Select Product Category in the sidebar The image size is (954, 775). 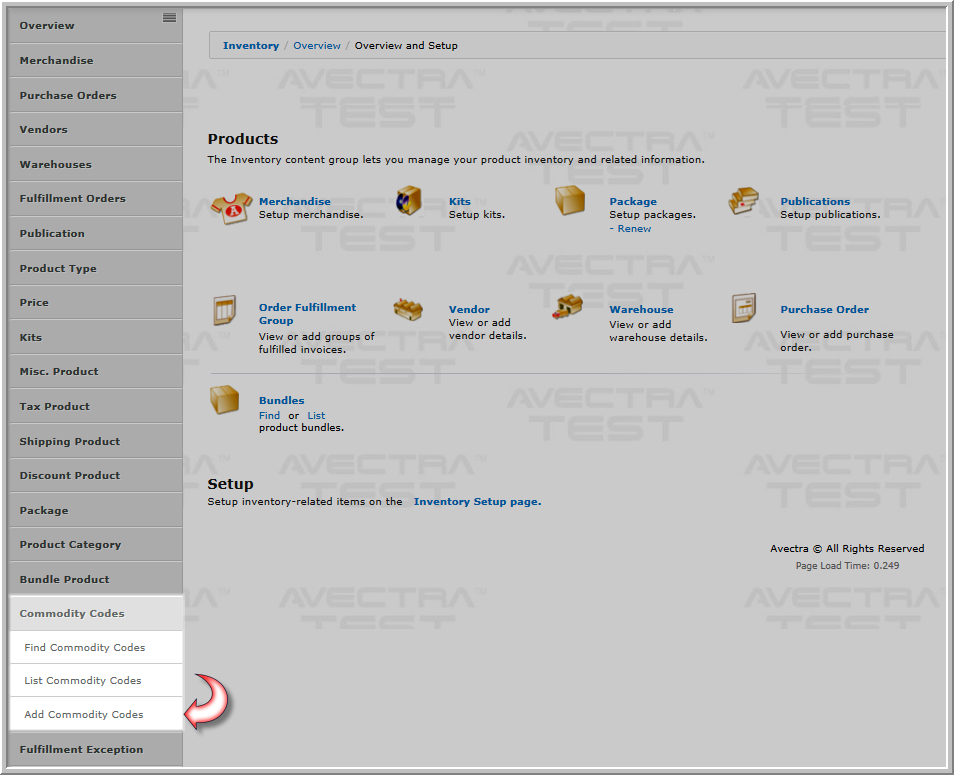pyautogui.click(x=96, y=544)
